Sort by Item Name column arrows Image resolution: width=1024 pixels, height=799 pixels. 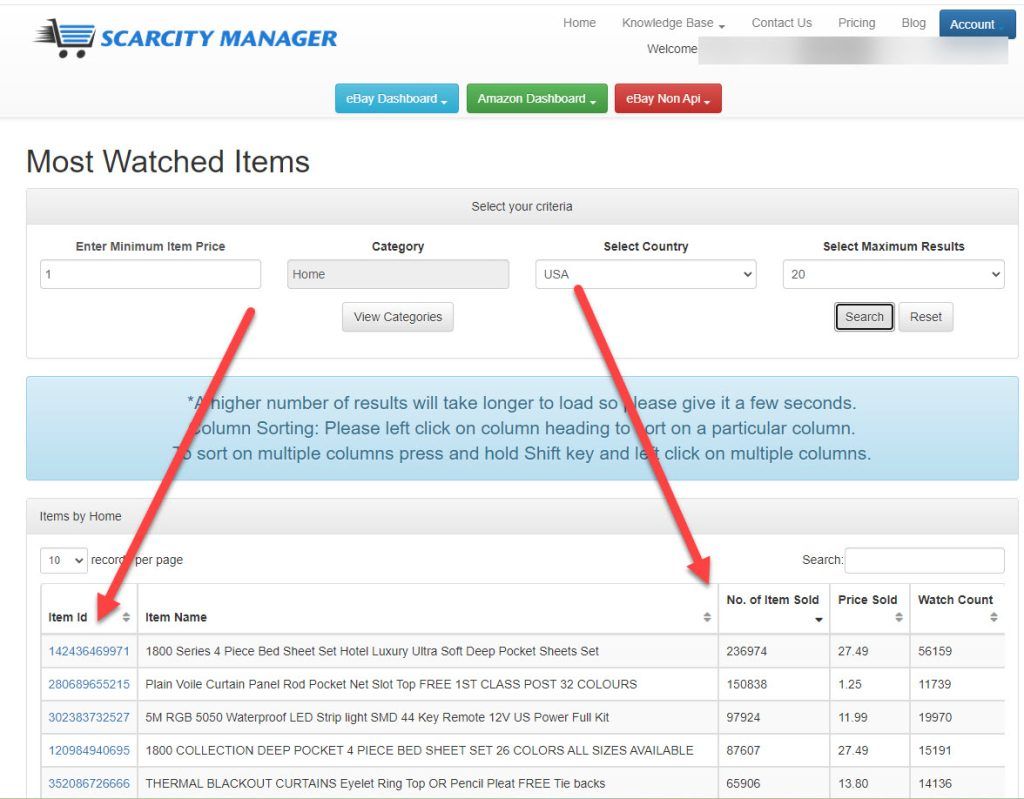pos(707,617)
